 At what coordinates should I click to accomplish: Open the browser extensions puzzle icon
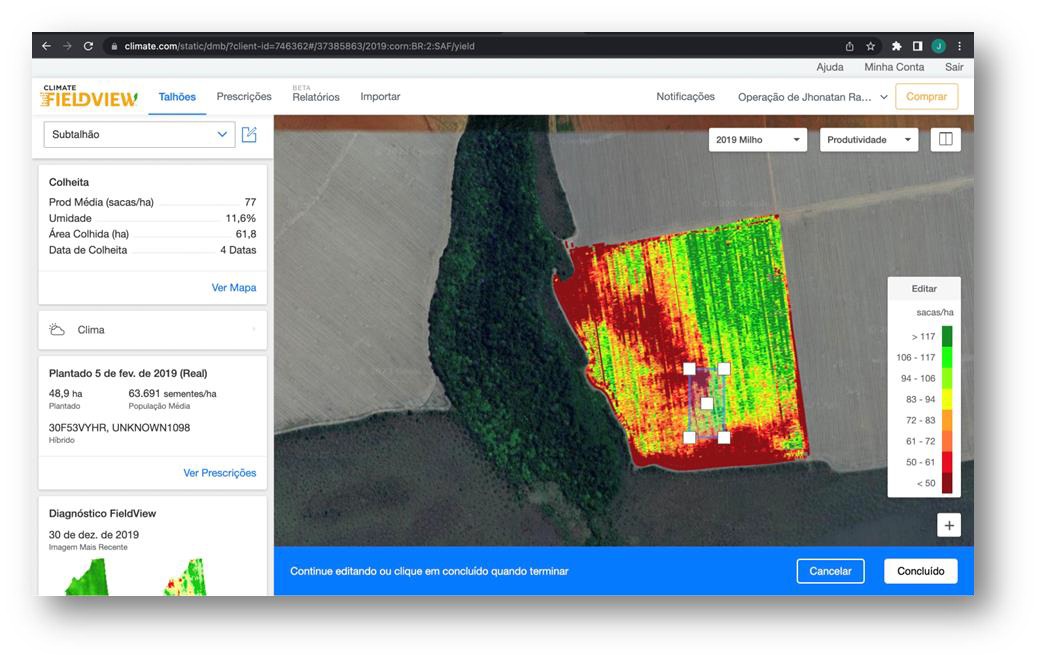(896, 46)
